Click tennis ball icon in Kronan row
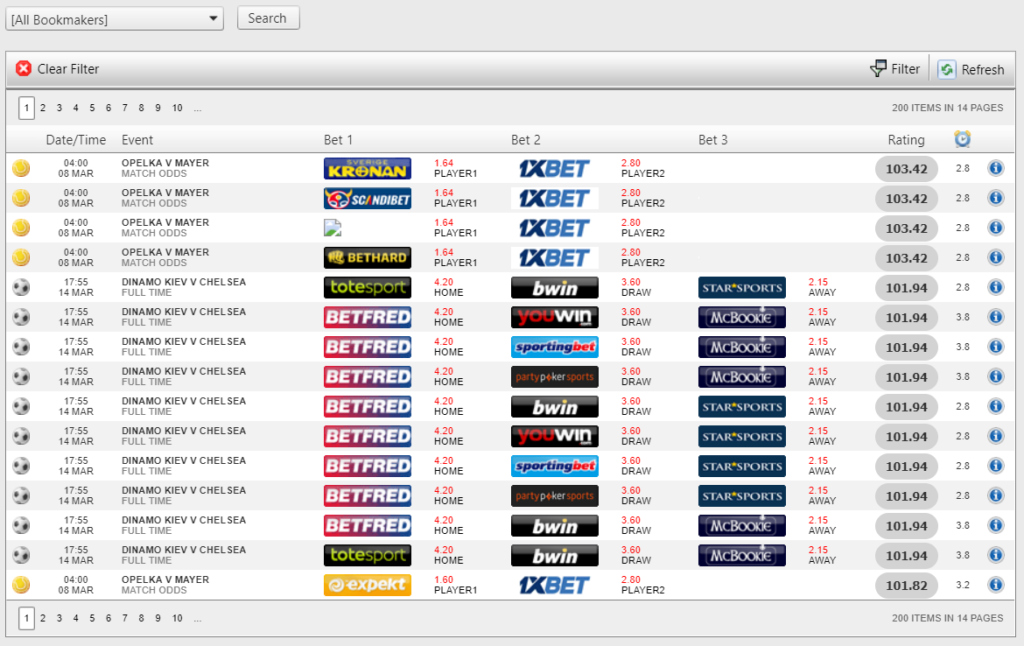 [21, 168]
